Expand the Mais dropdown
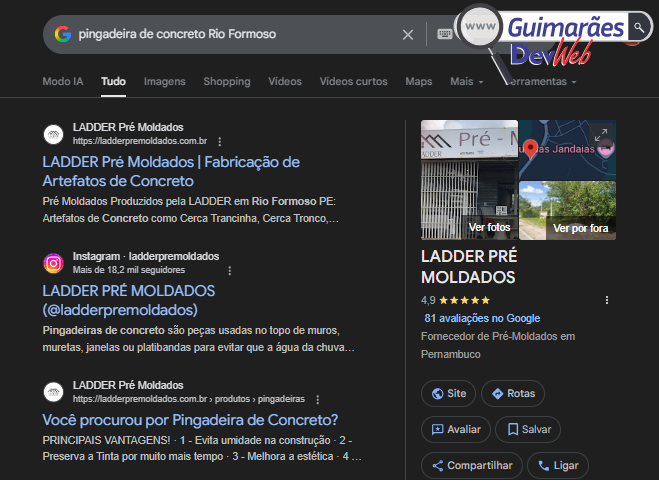Viewport: 659px width, 482px height. [467, 81]
